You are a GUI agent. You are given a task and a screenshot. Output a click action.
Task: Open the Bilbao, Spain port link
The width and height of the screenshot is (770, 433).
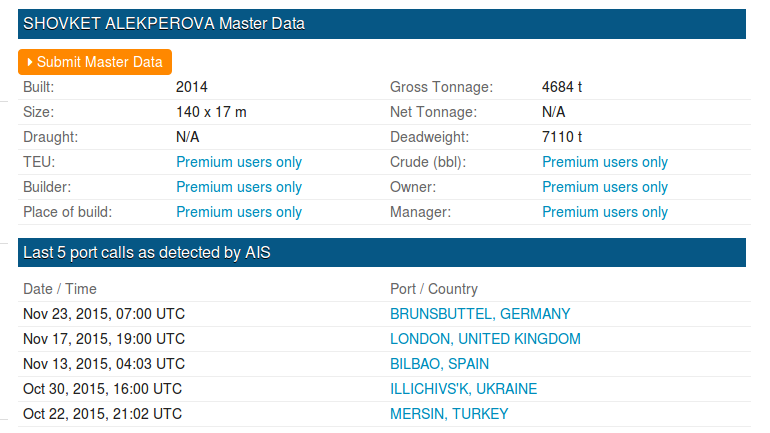[439, 364]
